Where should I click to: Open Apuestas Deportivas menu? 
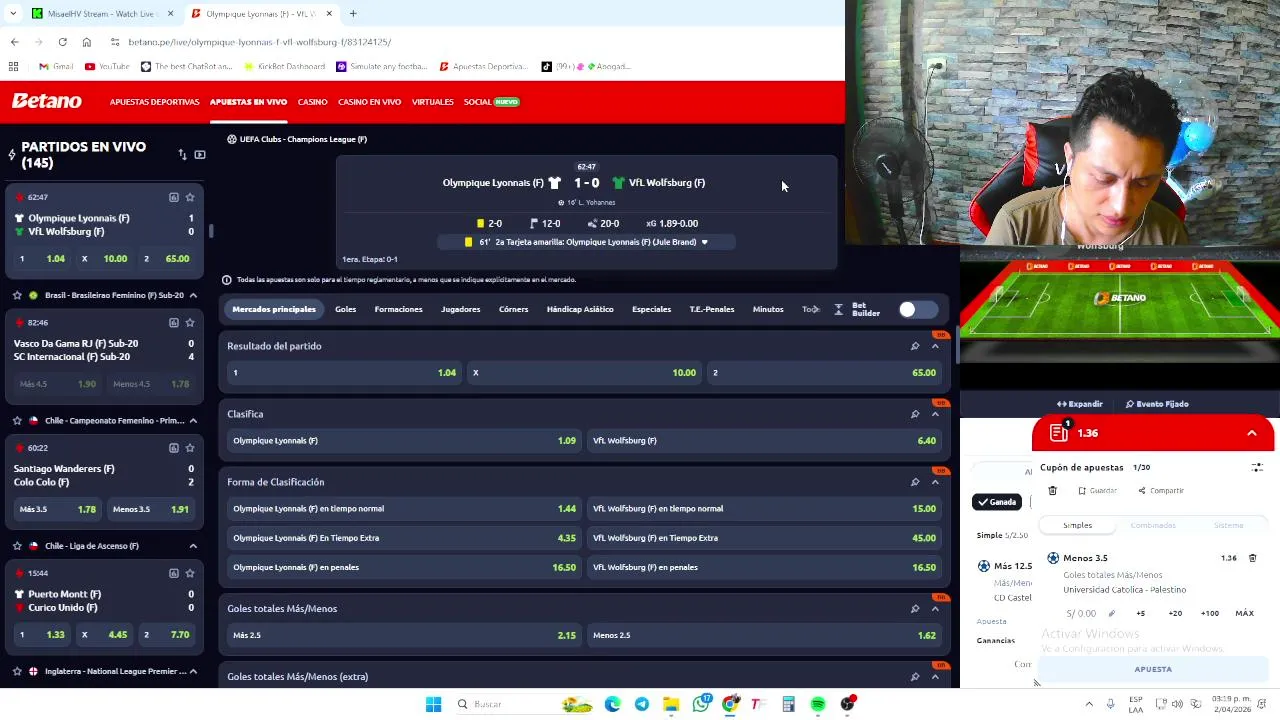(x=154, y=102)
